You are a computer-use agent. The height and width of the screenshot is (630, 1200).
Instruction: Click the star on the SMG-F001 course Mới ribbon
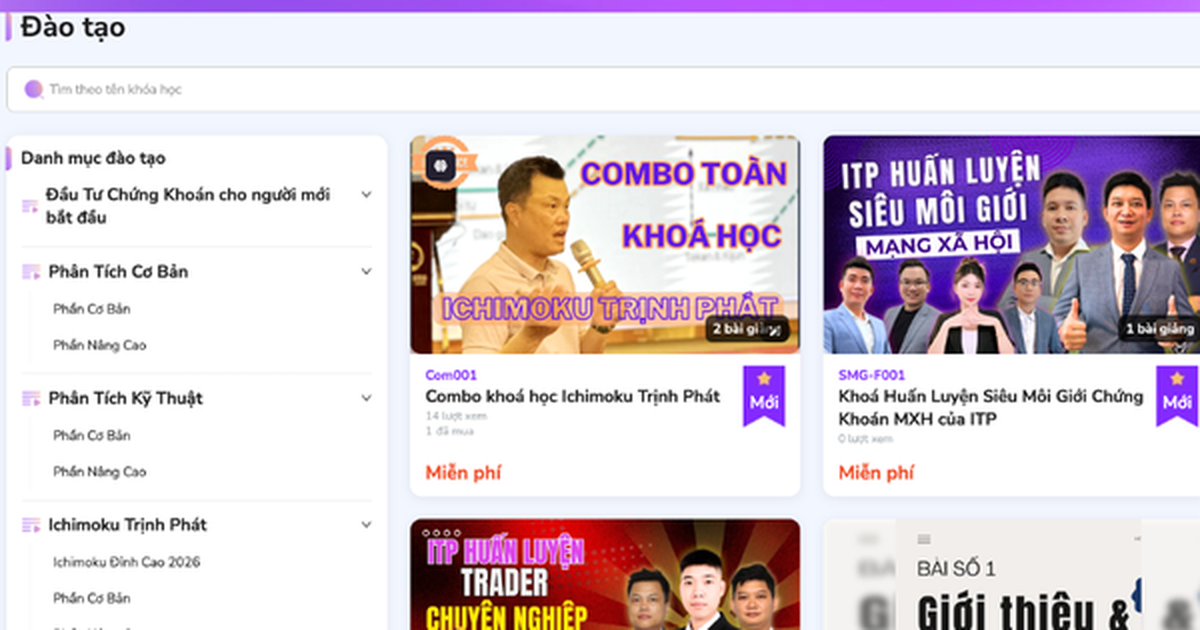(1177, 378)
